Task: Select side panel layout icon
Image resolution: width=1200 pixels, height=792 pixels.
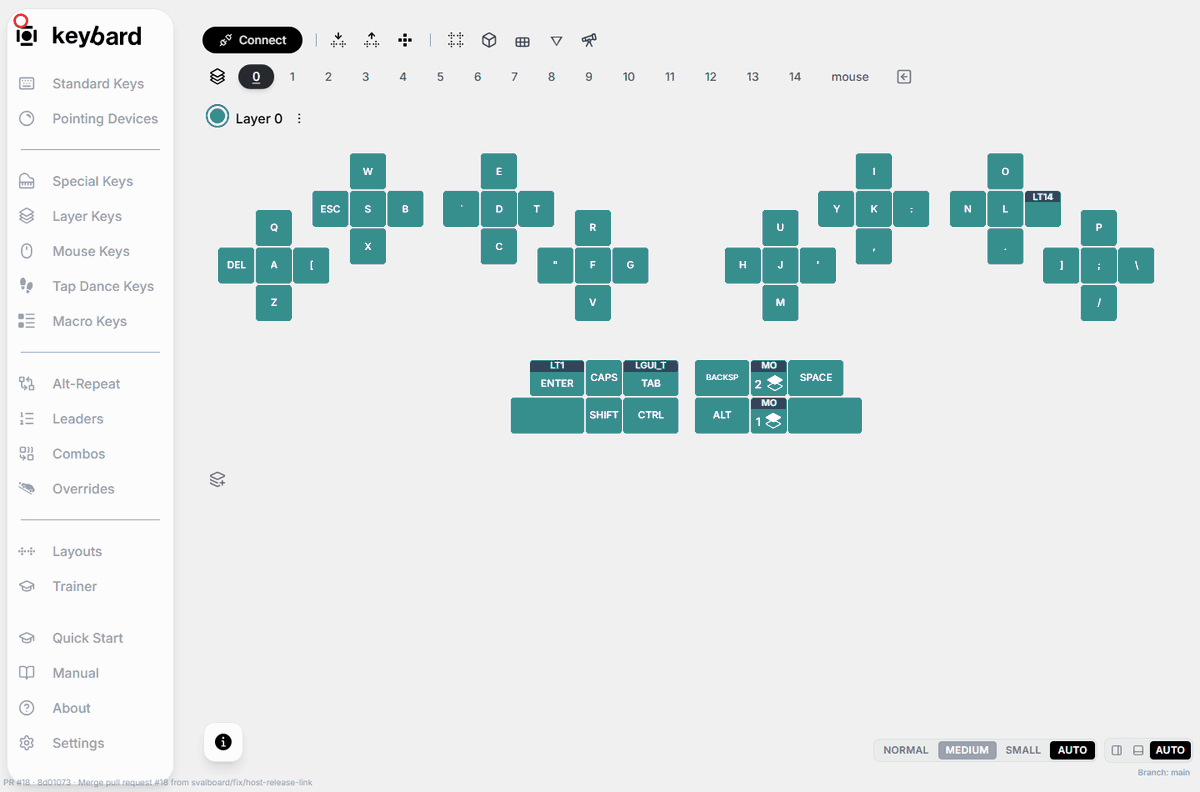Action: 1117,750
